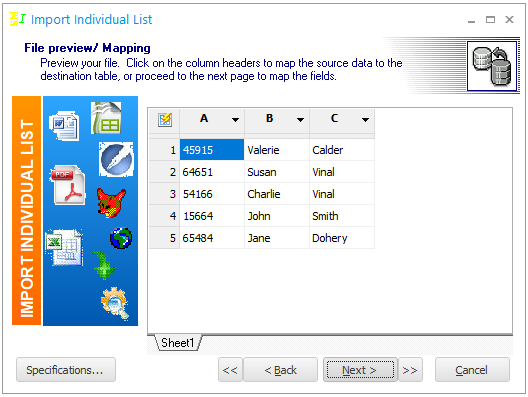This screenshot has width=528, height=397.
Task: Select row header number 4
Action: (x=164, y=216)
